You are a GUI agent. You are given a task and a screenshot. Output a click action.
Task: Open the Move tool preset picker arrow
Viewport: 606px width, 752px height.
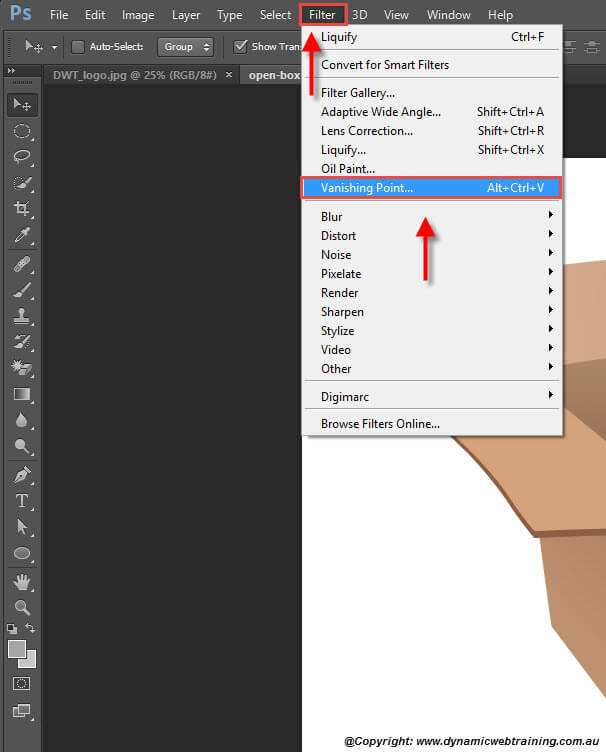pos(54,47)
